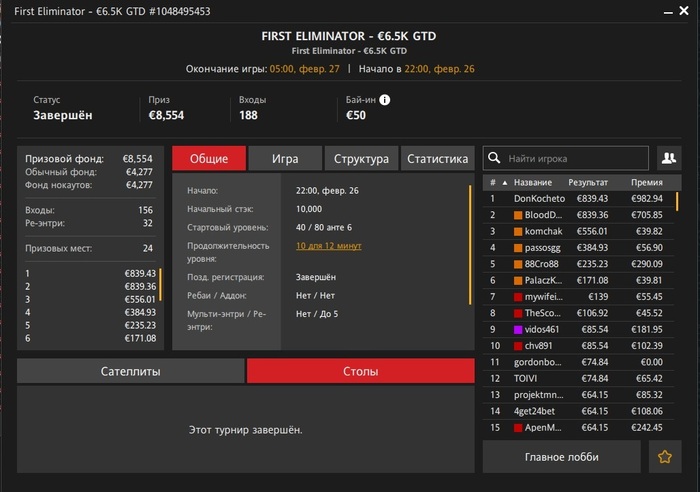Click the buy-in info icon
700x492 pixels.
(x=384, y=100)
